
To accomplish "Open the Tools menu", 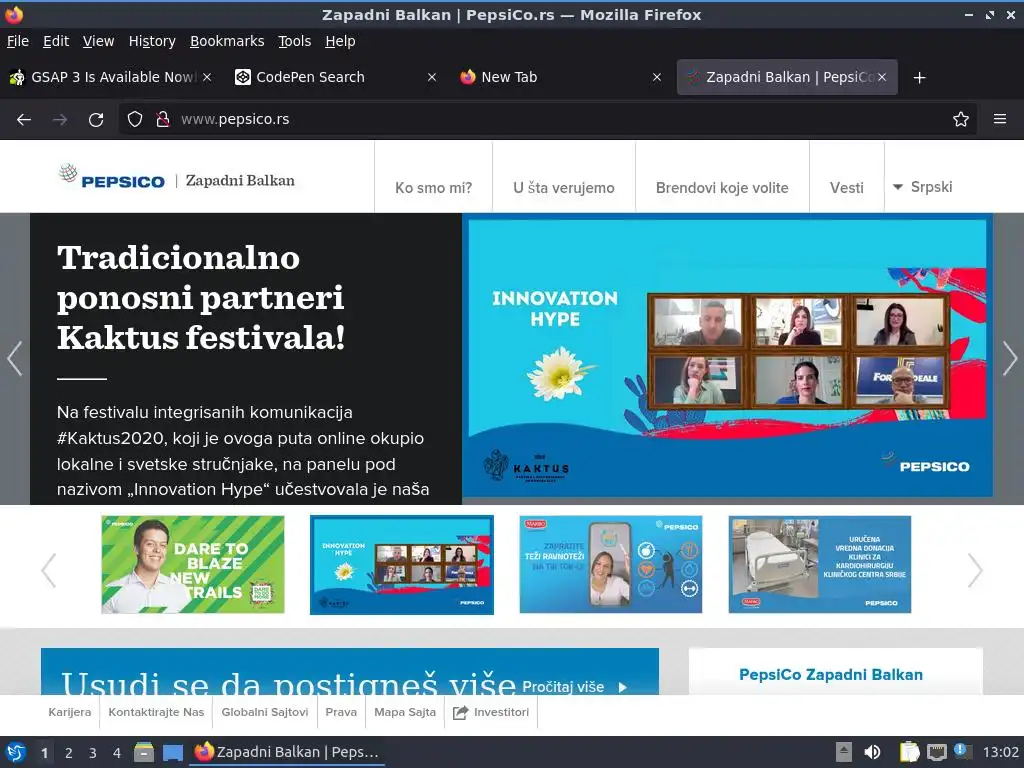I will click(295, 41).
